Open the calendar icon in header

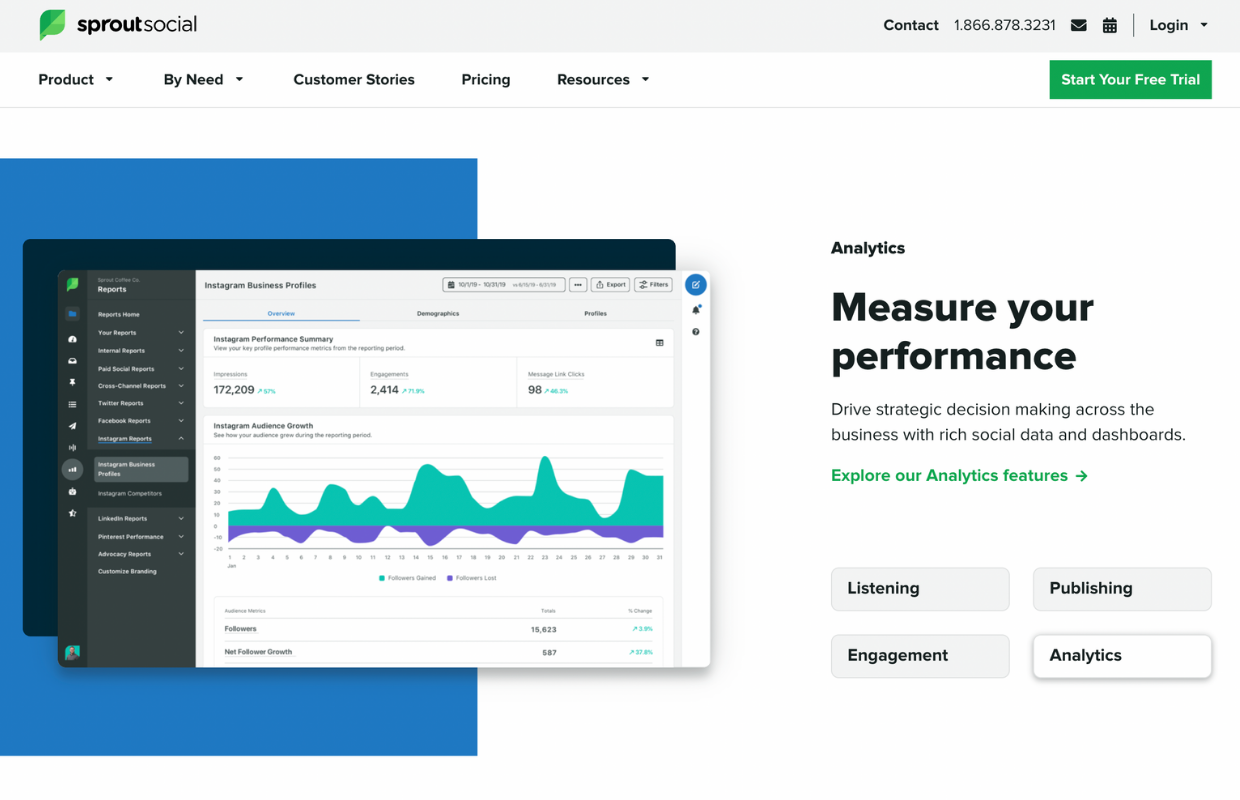coord(1109,25)
